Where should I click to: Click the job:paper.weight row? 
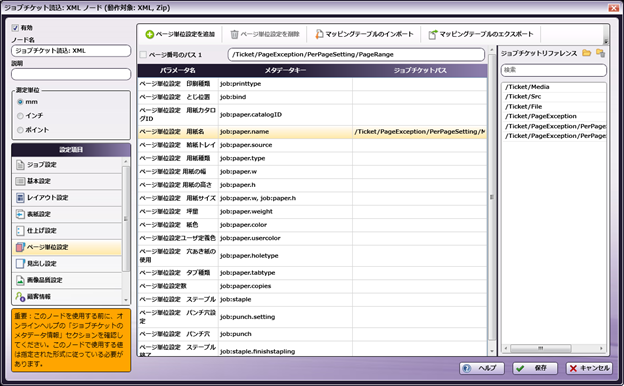312,212
